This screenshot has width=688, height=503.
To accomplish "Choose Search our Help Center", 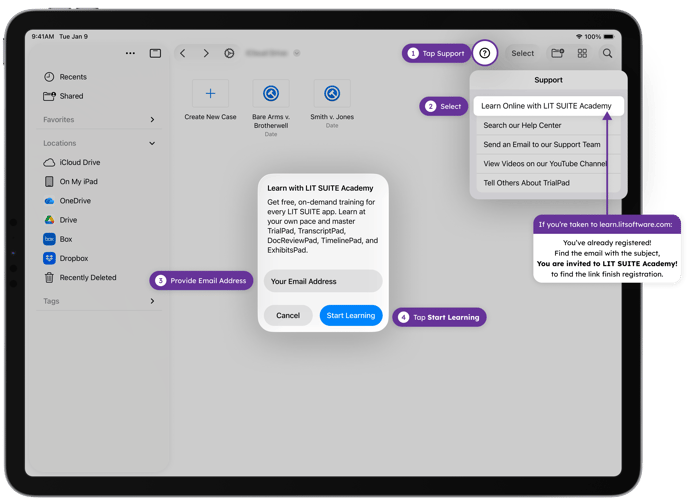I will point(522,126).
